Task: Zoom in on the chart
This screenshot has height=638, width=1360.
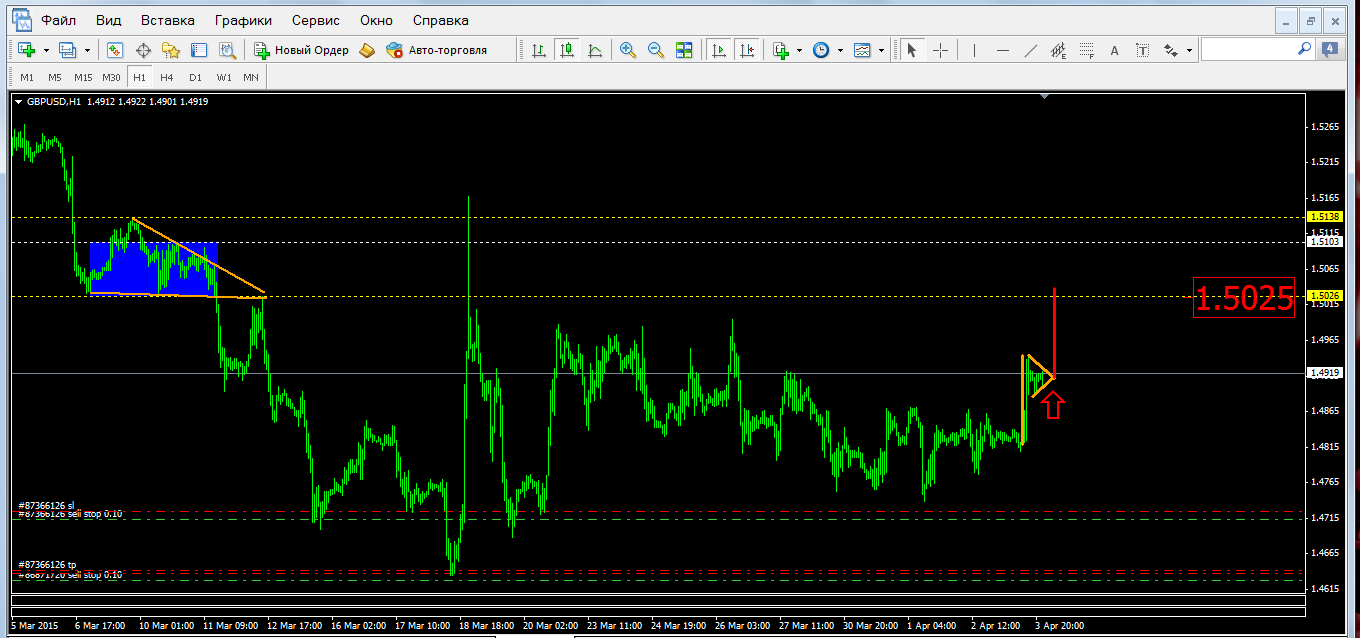Action: click(x=628, y=50)
